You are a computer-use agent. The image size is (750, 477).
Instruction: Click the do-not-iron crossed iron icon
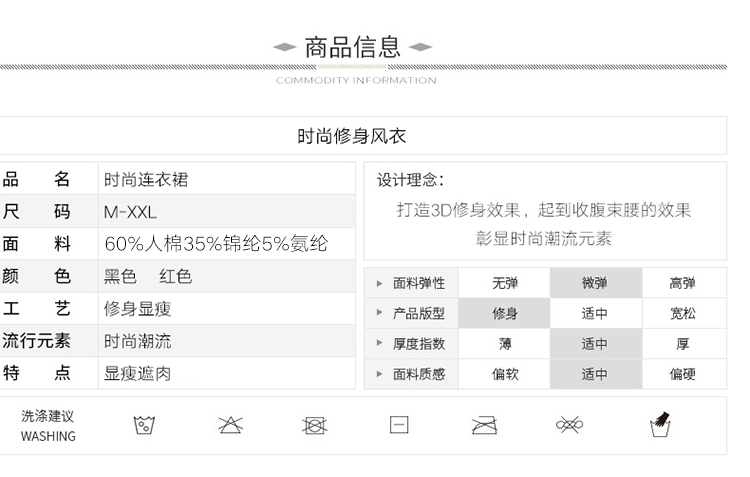coord(484,425)
